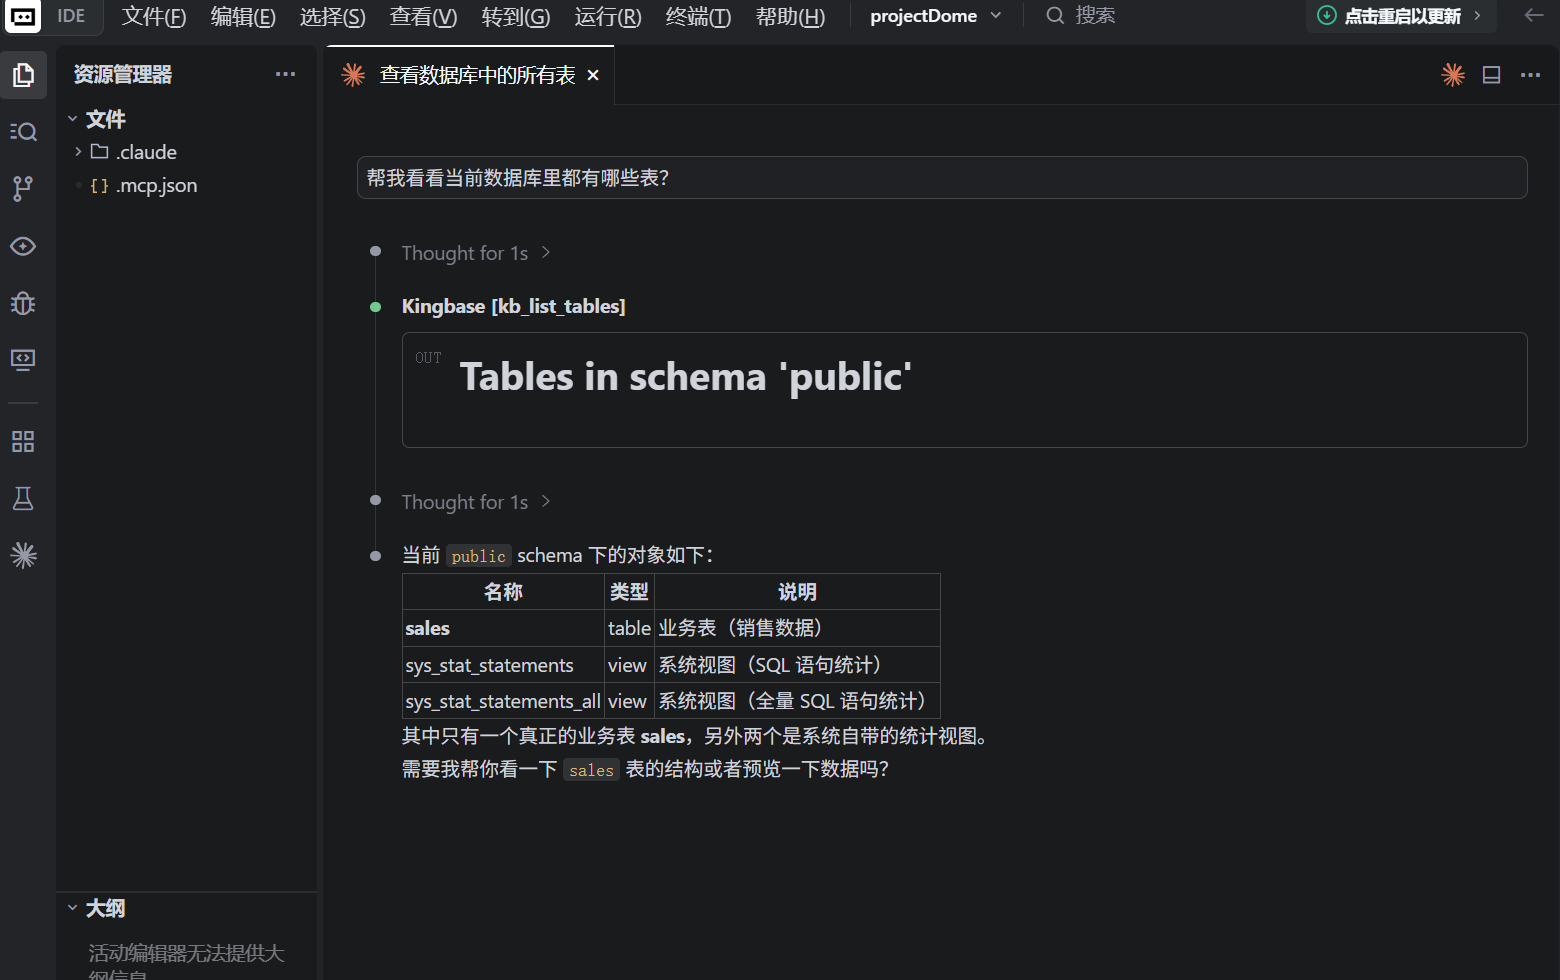
Task: Click the 说明 column header
Action: click(797, 592)
